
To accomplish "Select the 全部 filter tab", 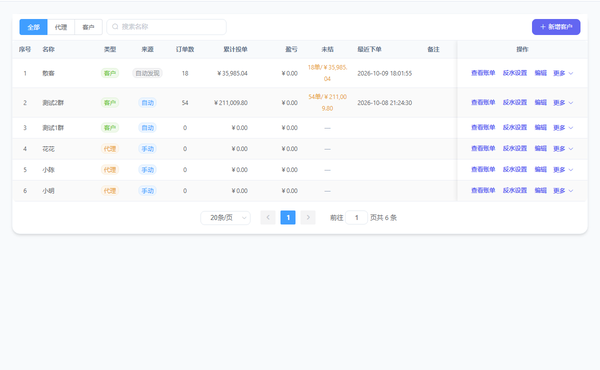I will coord(34,27).
